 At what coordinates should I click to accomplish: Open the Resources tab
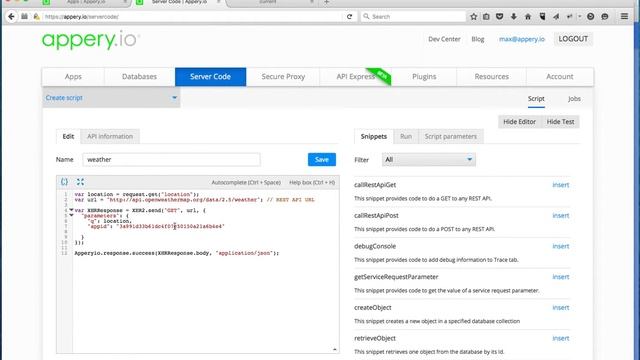pyautogui.click(x=491, y=77)
